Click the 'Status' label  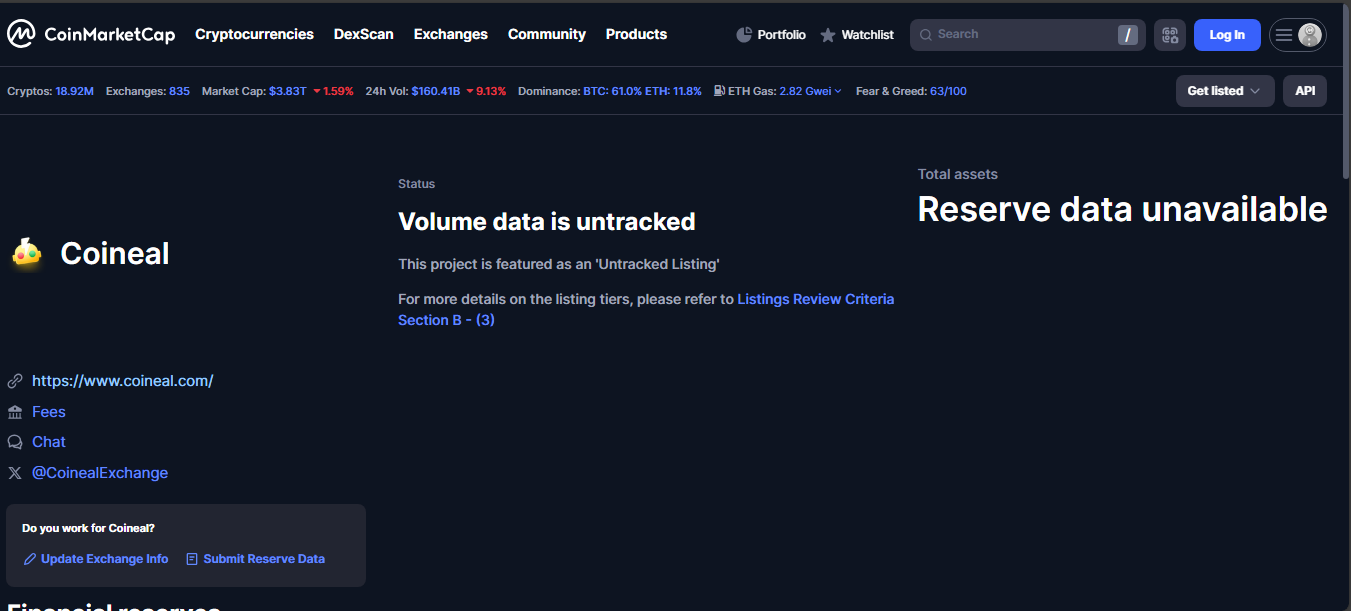click(416, 184)
